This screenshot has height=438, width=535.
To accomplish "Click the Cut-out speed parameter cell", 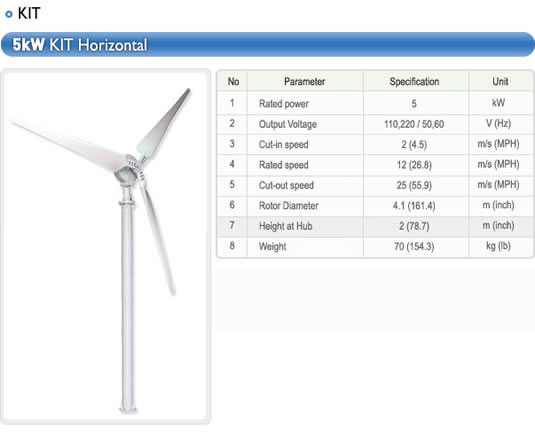I will pyautogui.click(x=305, y=185).
